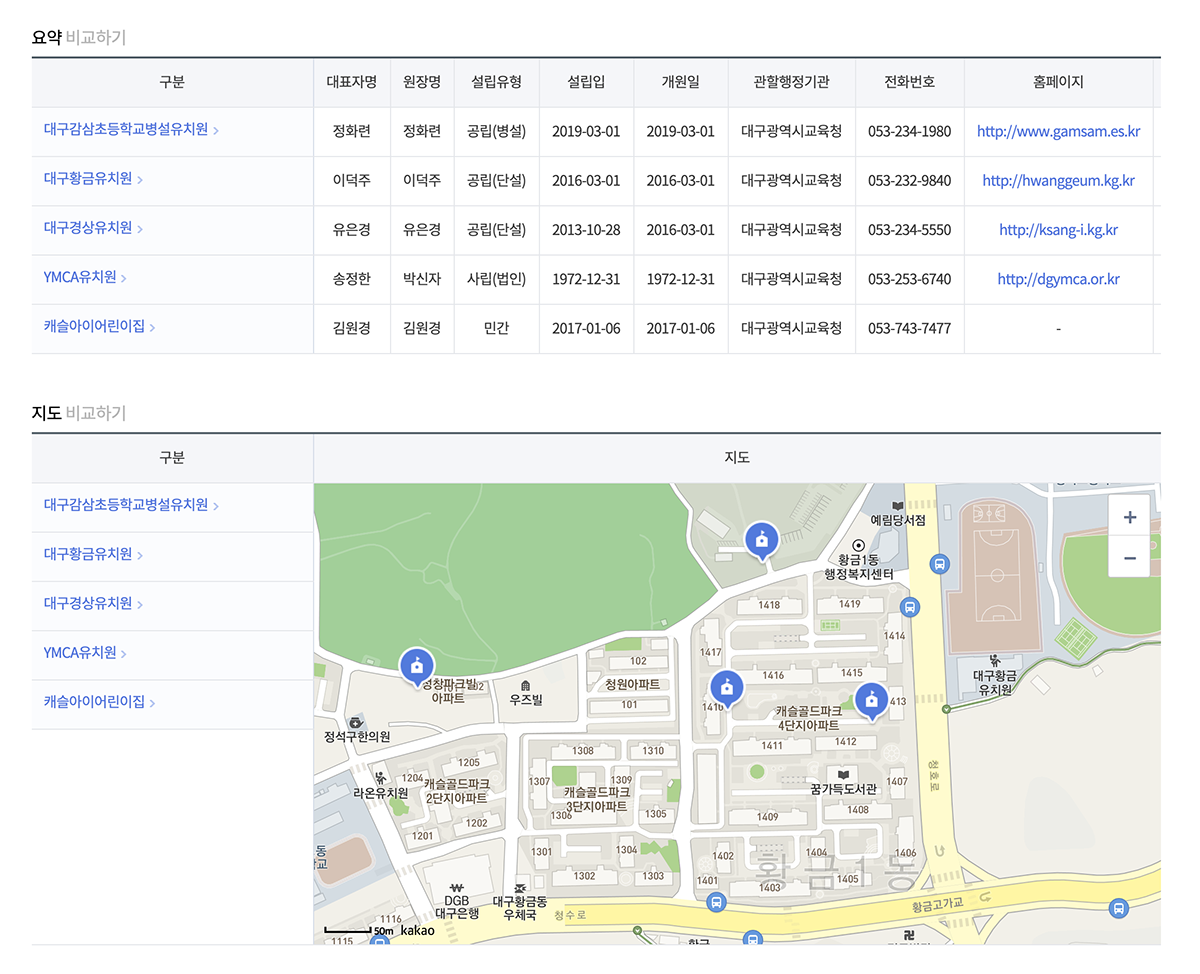Open 대구황금유치원 in the map list
This screenshot has height=974, width=1200.
88,554
